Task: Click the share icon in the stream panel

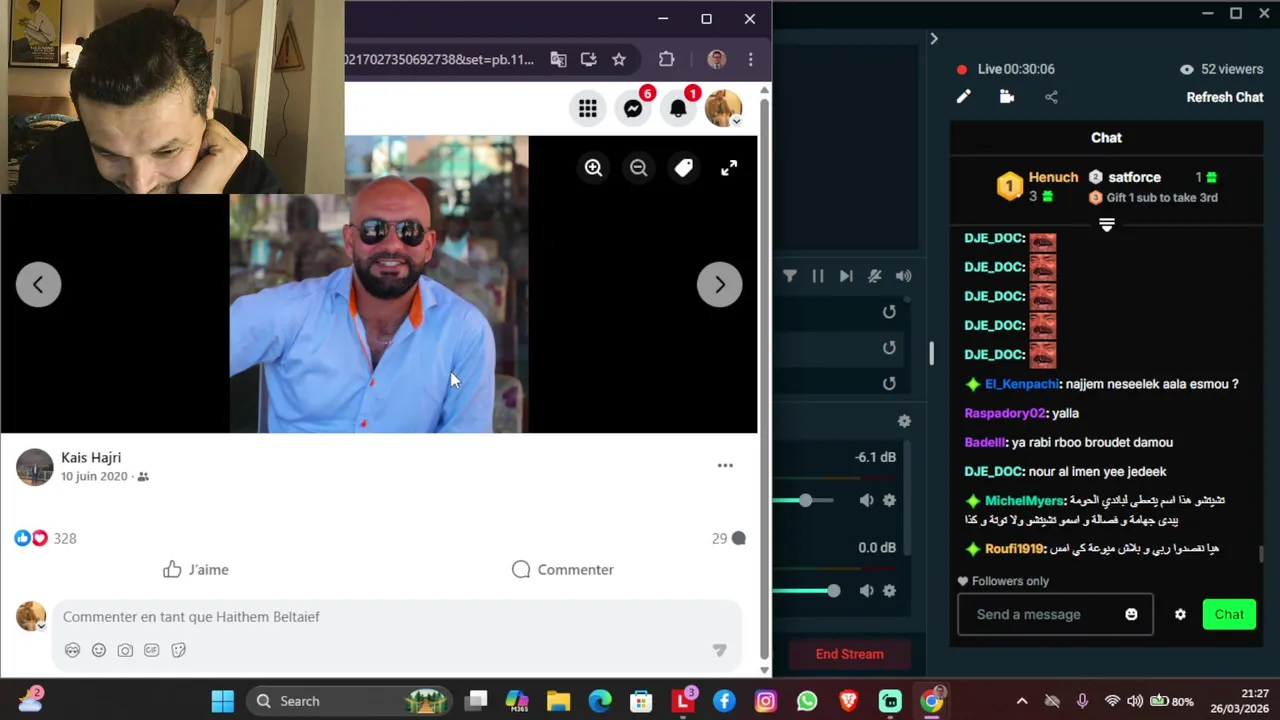Action: click(x=1051, y=97)
